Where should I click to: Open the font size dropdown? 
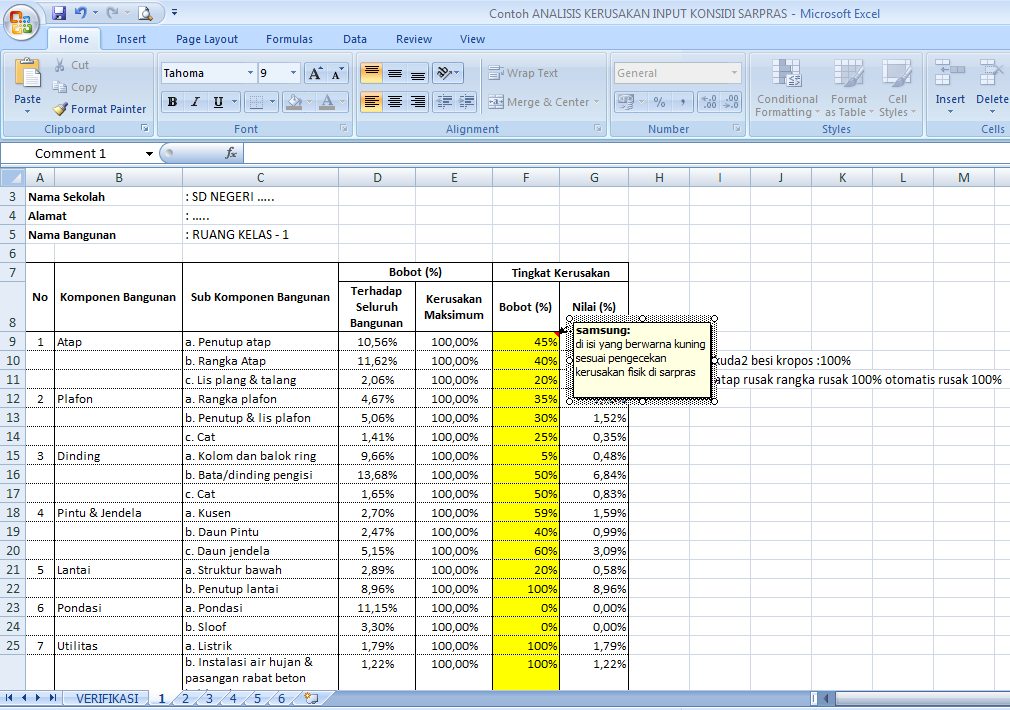292,72
